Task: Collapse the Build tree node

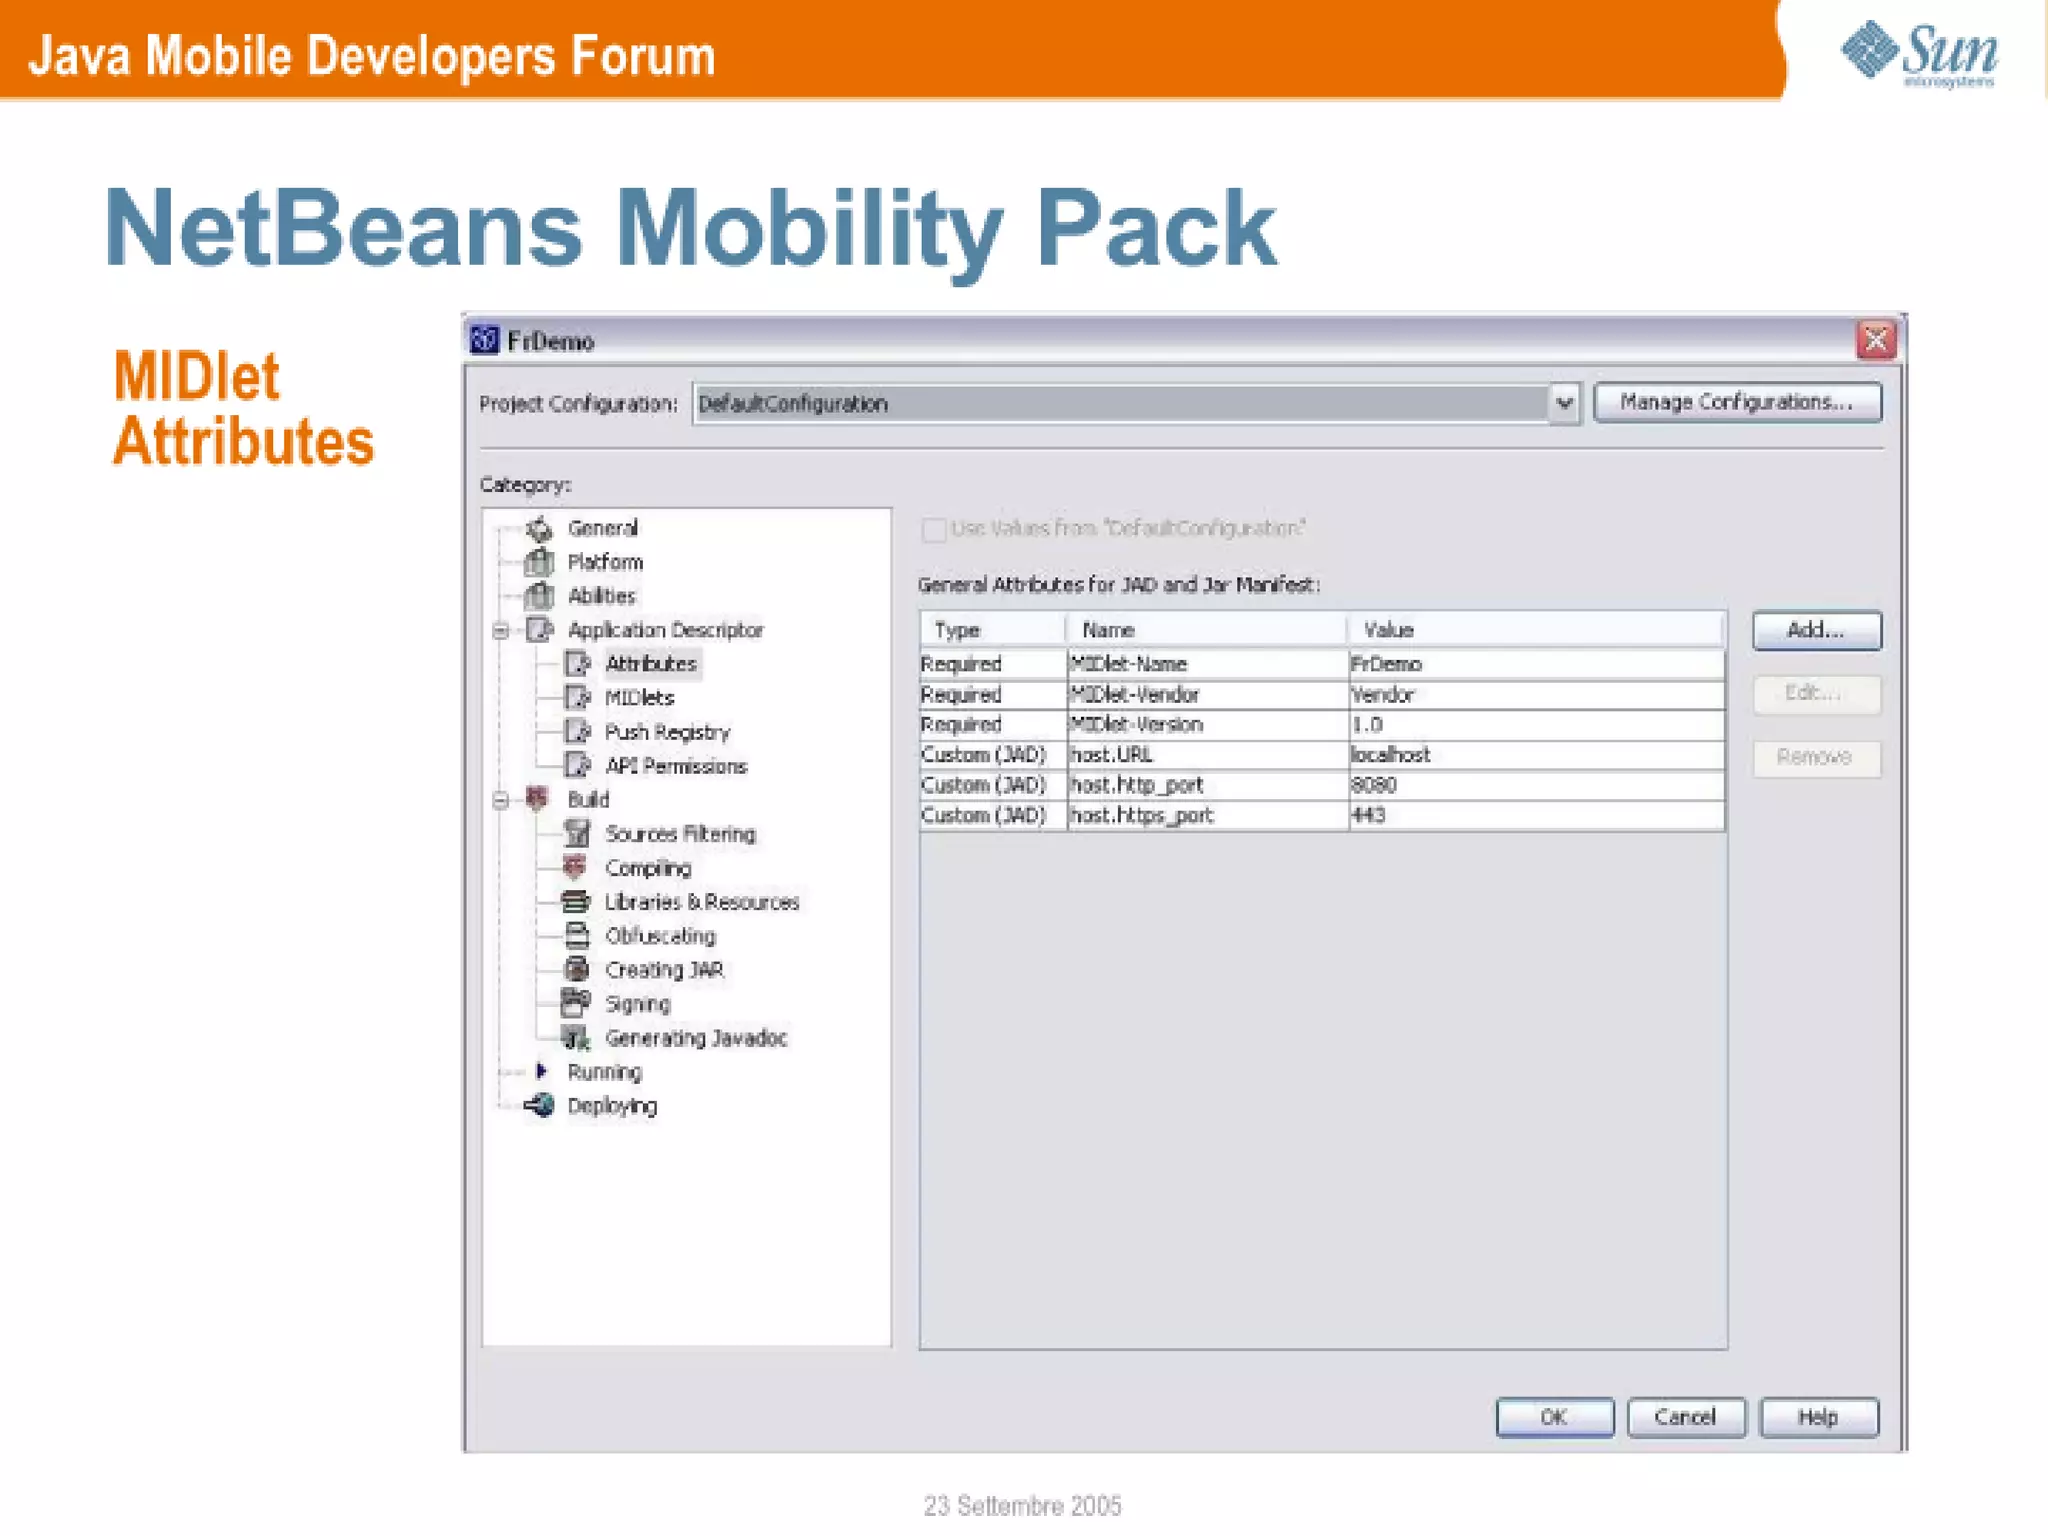Action: [x=501, y=800]
